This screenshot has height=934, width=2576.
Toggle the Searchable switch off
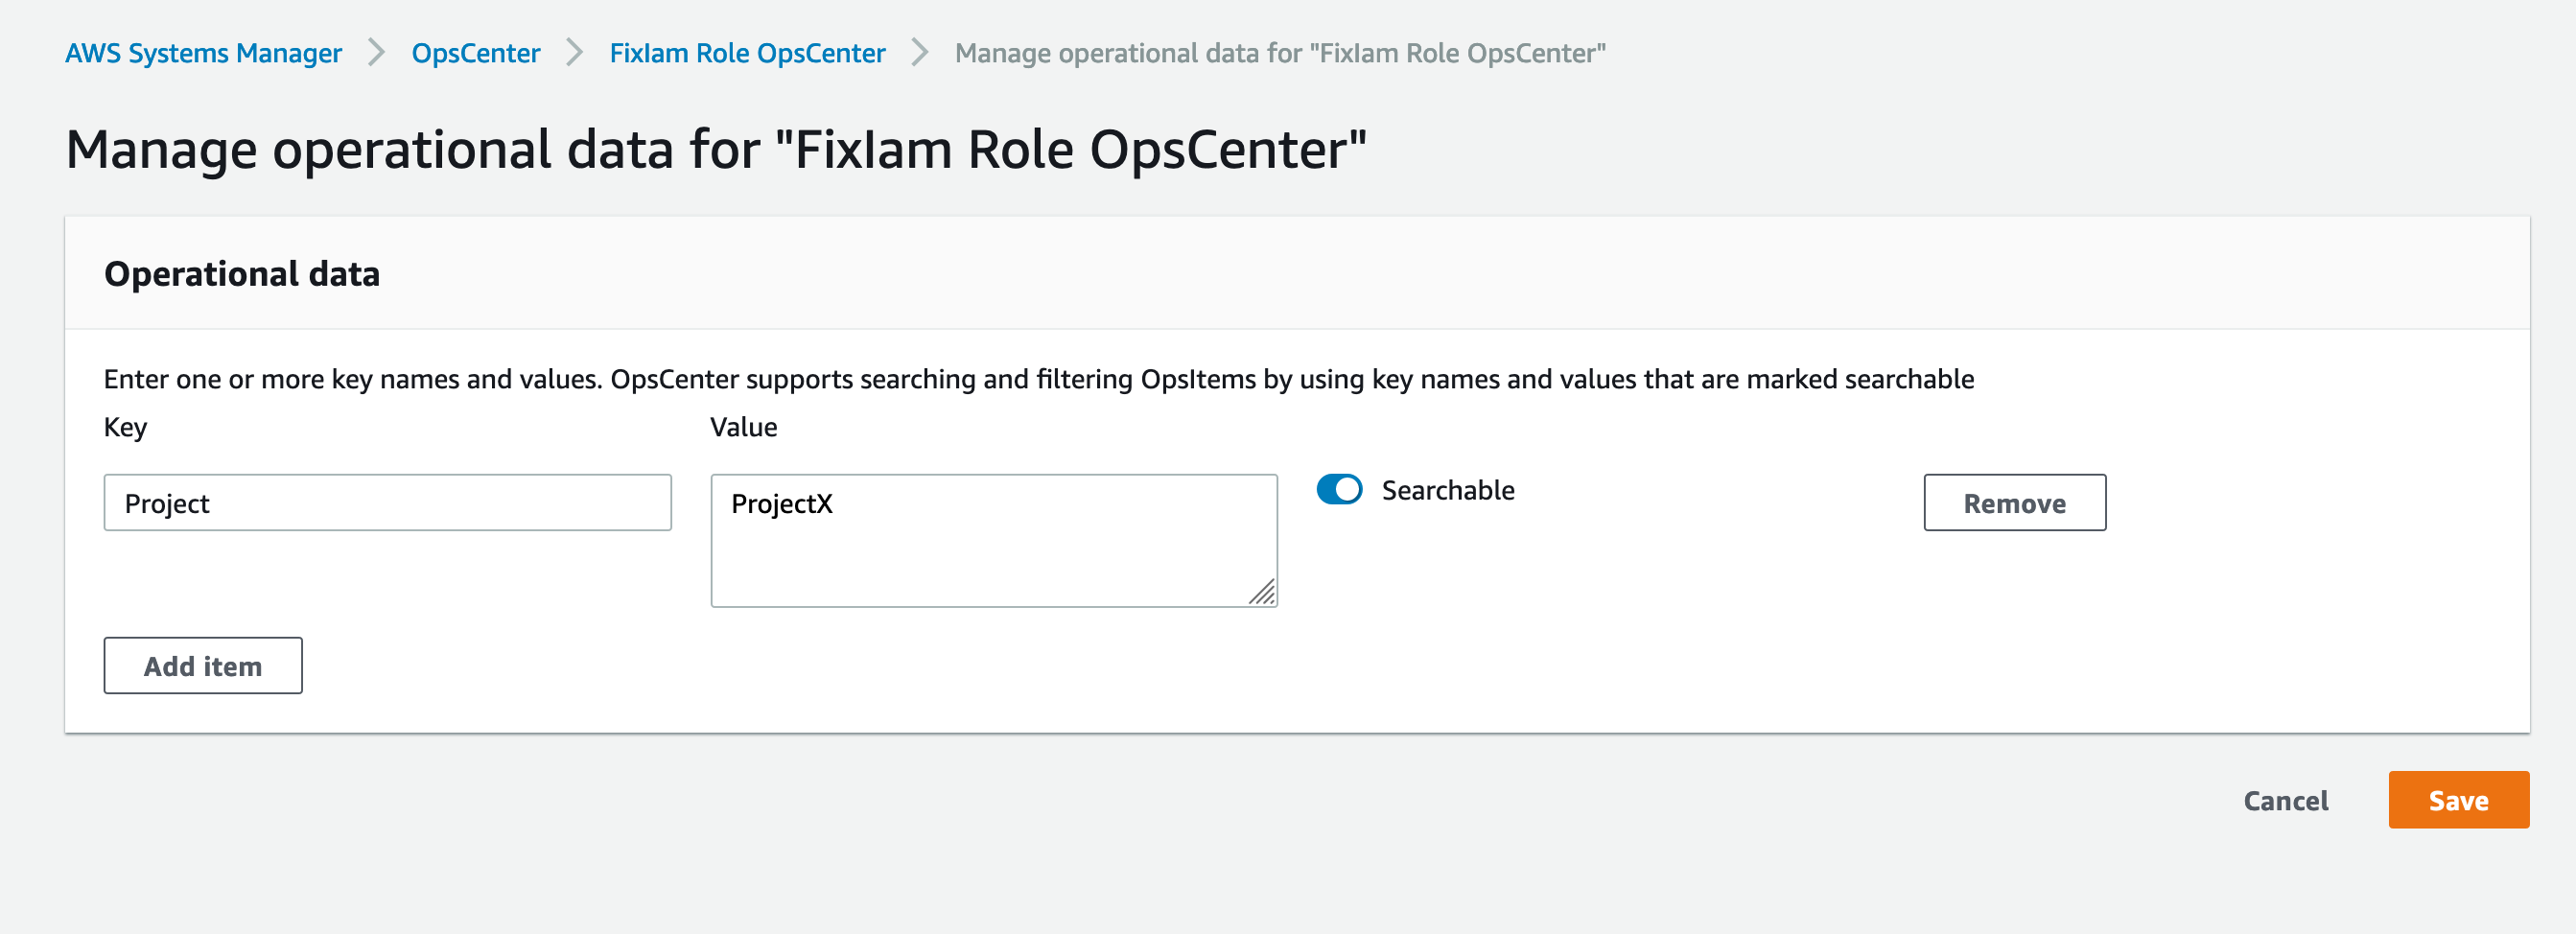click(1339, 489)
